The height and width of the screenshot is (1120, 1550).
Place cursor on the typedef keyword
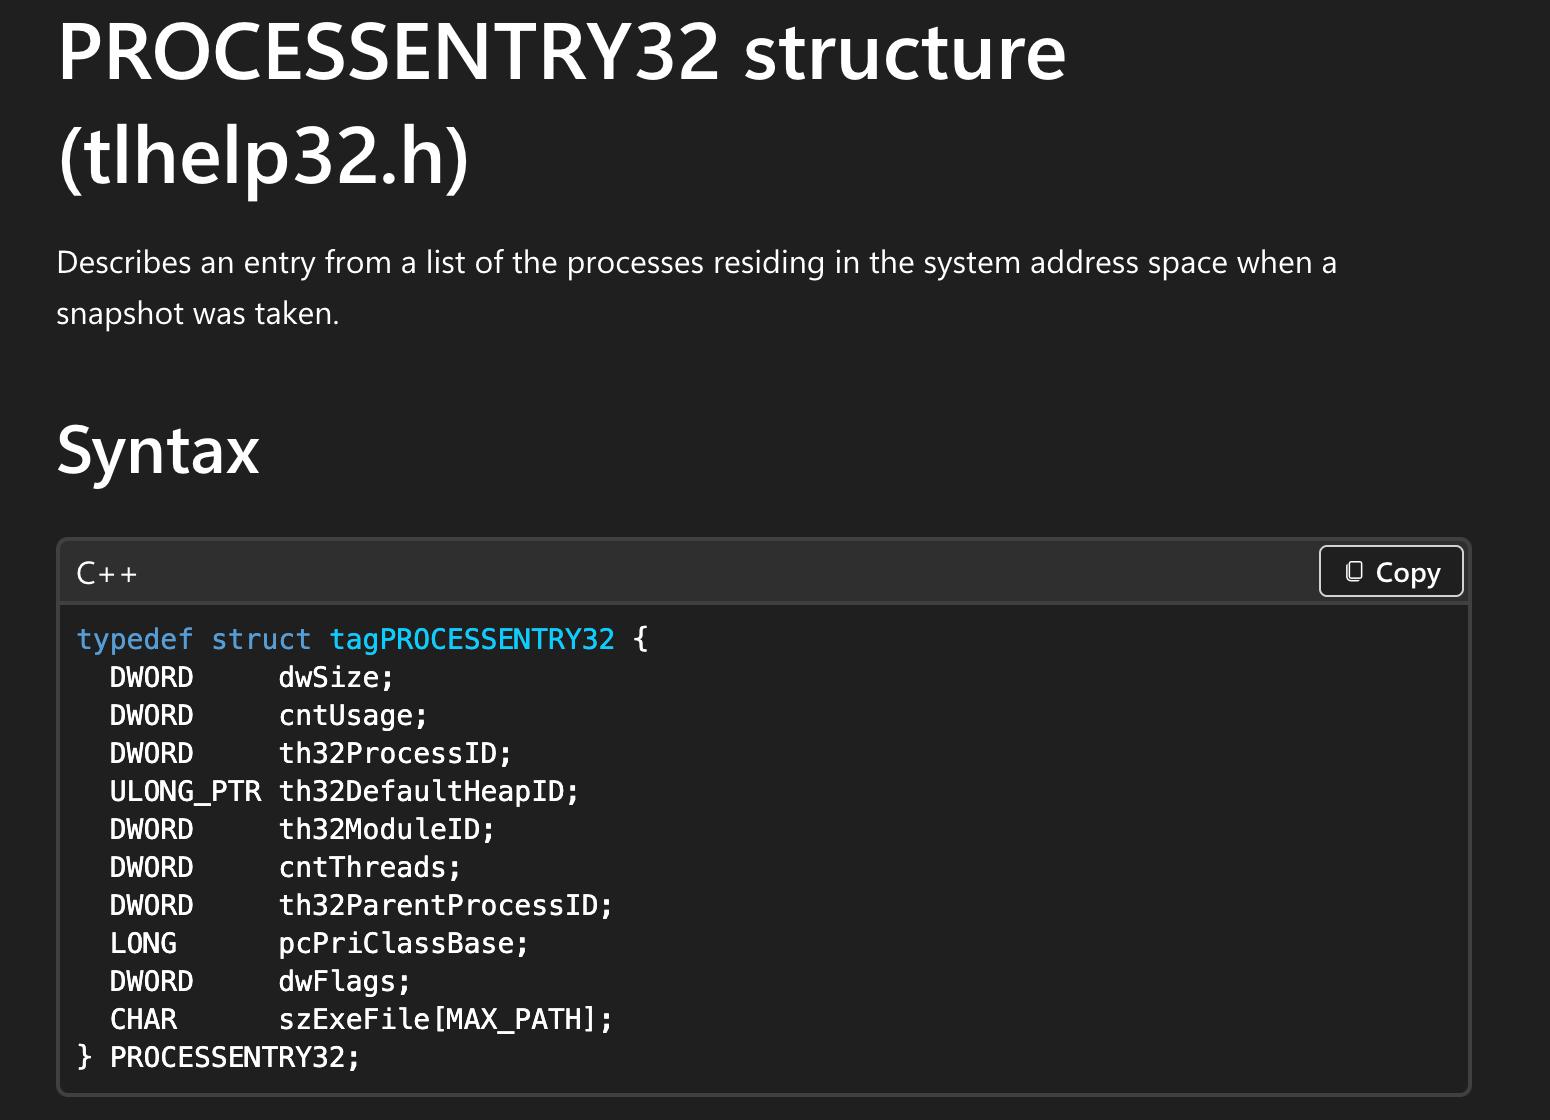coord(134,640)
